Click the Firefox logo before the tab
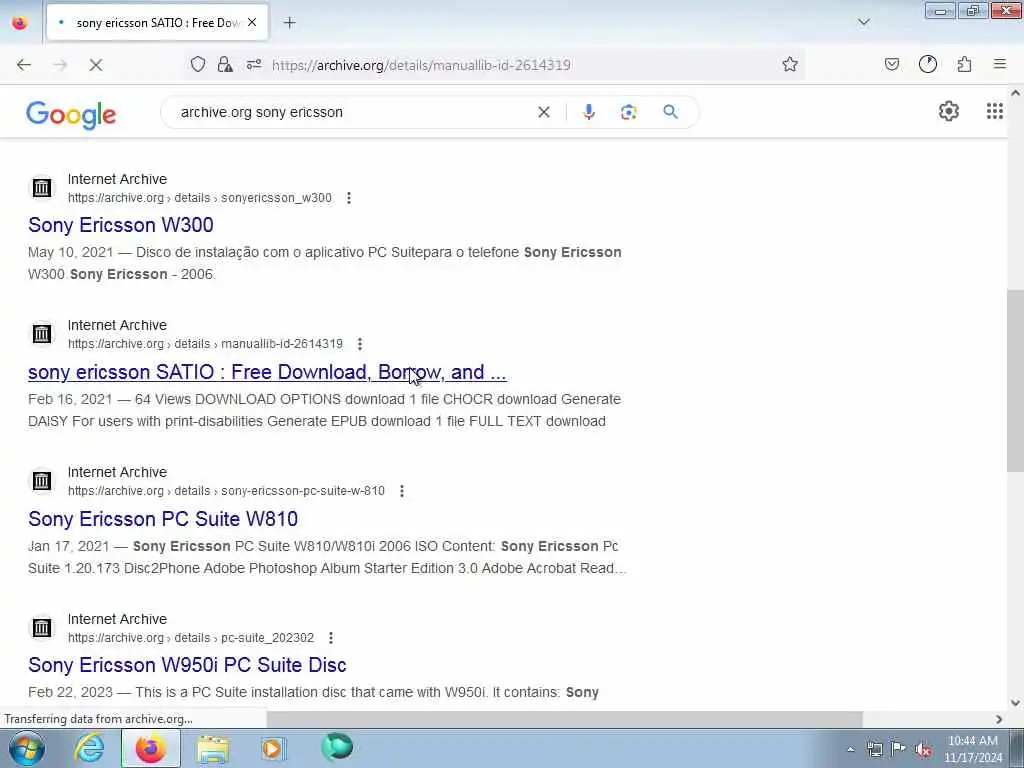 [20, 23]
